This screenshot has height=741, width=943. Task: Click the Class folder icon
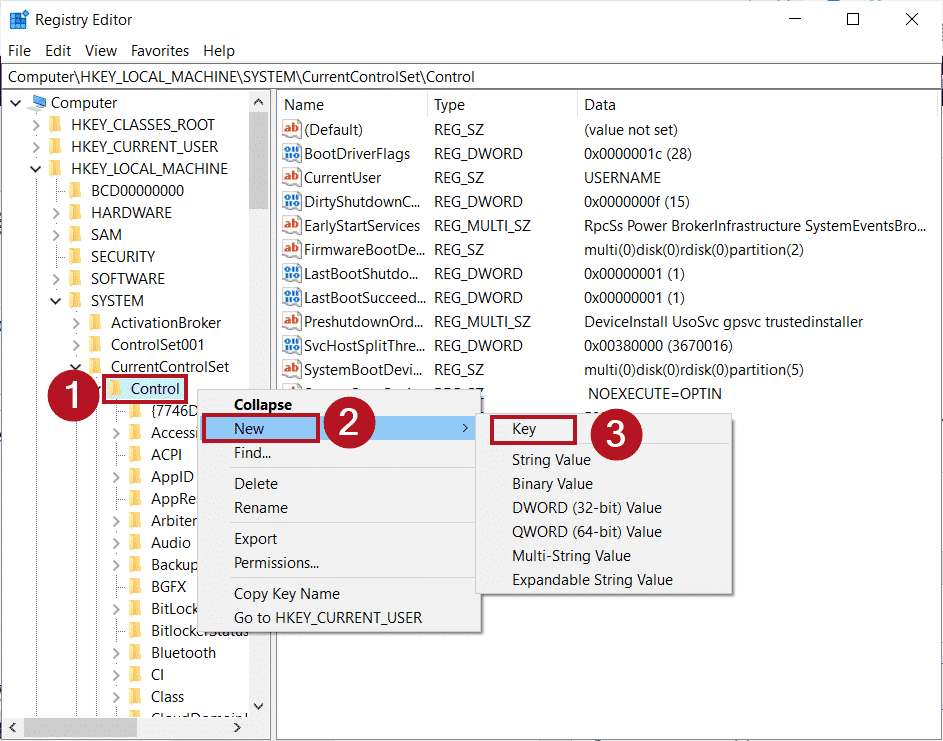(x=135, y=696)
